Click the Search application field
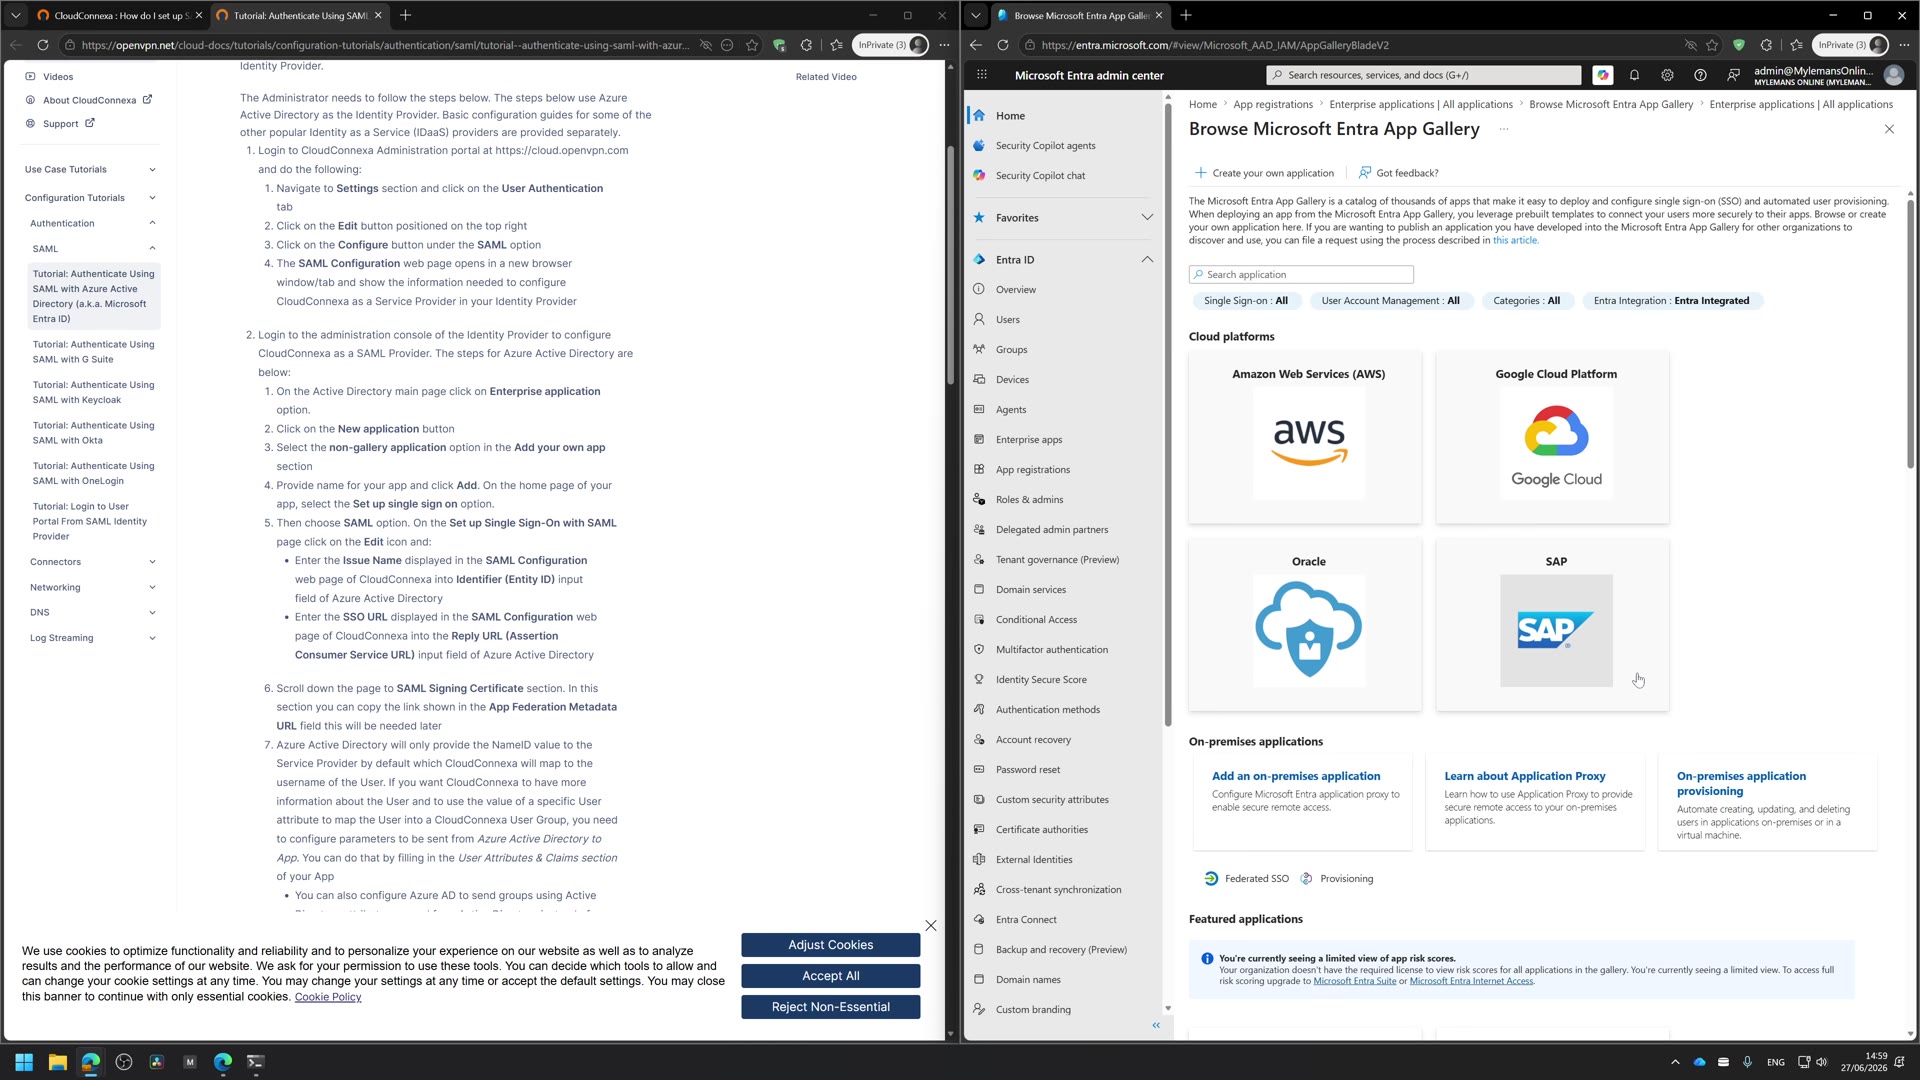 point(1301,275)
